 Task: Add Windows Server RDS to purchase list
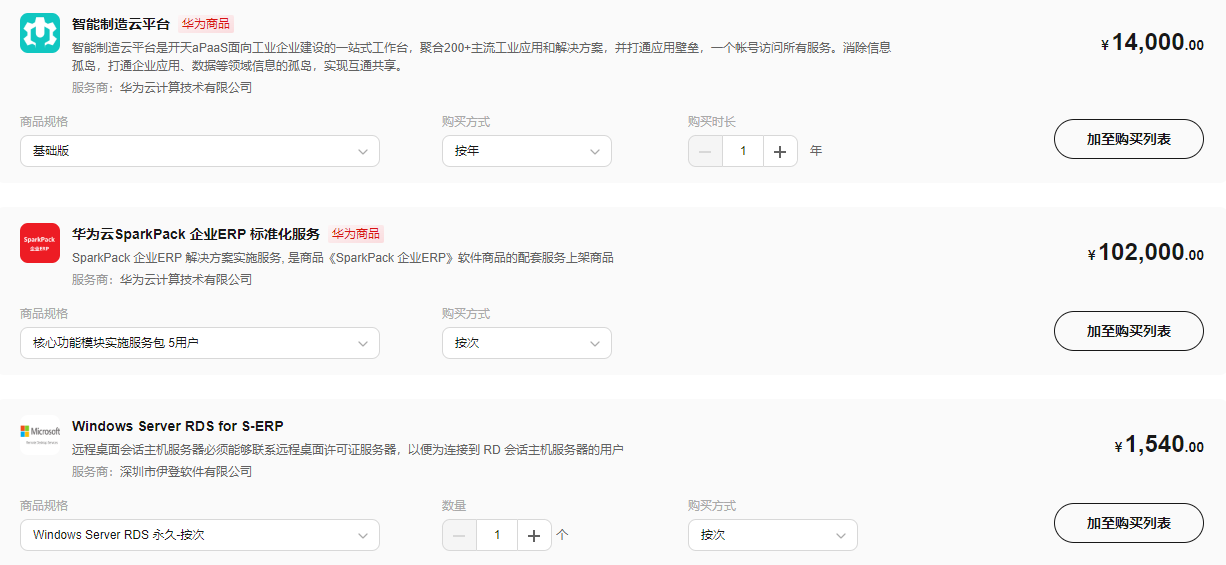(1129, 523)
